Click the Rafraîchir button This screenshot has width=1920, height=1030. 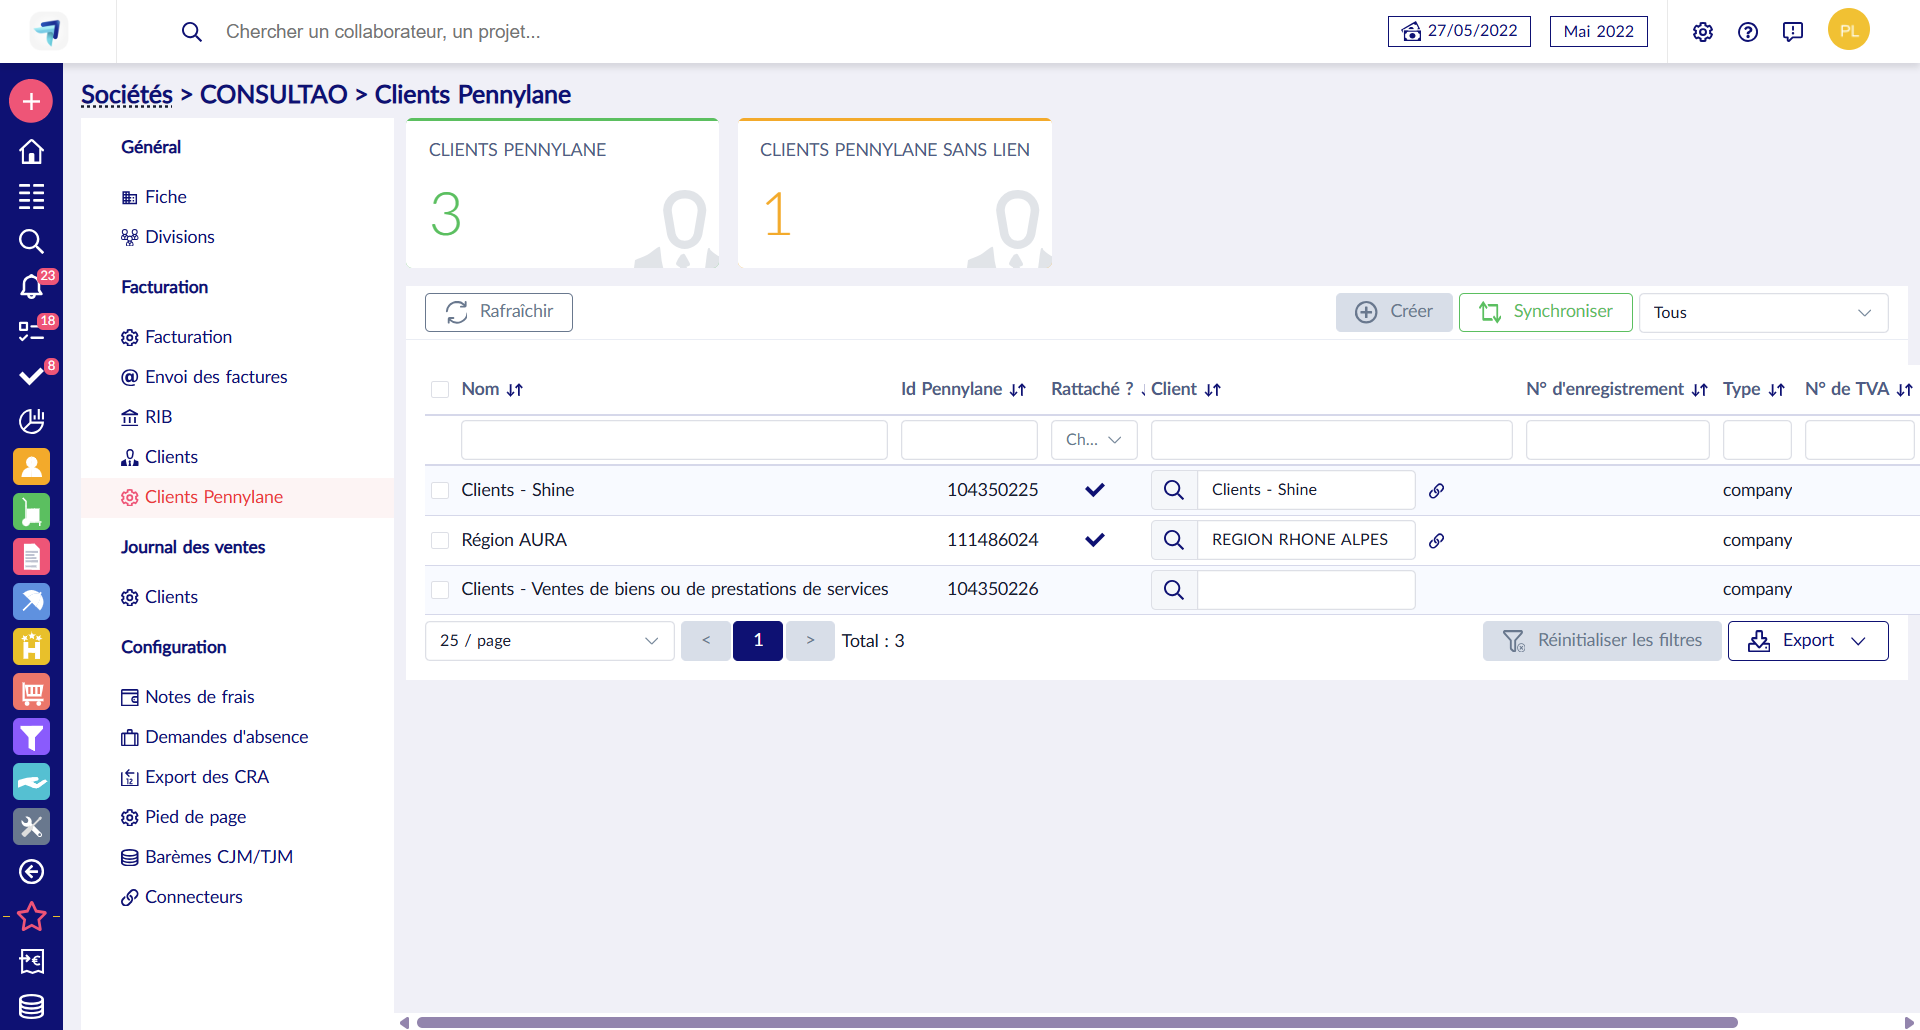pyautogui.click(x=499, y=312)
